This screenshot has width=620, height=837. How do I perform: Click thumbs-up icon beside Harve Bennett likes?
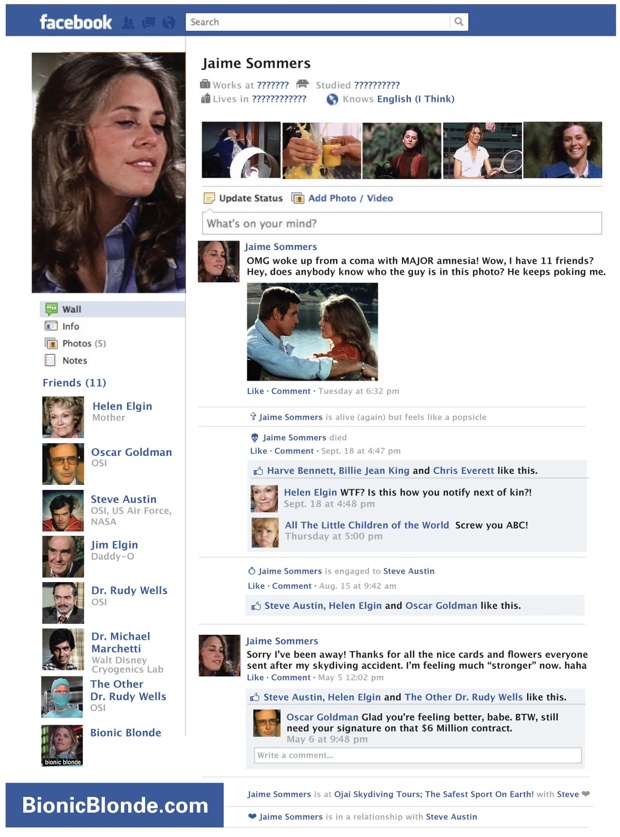[258, 471]
